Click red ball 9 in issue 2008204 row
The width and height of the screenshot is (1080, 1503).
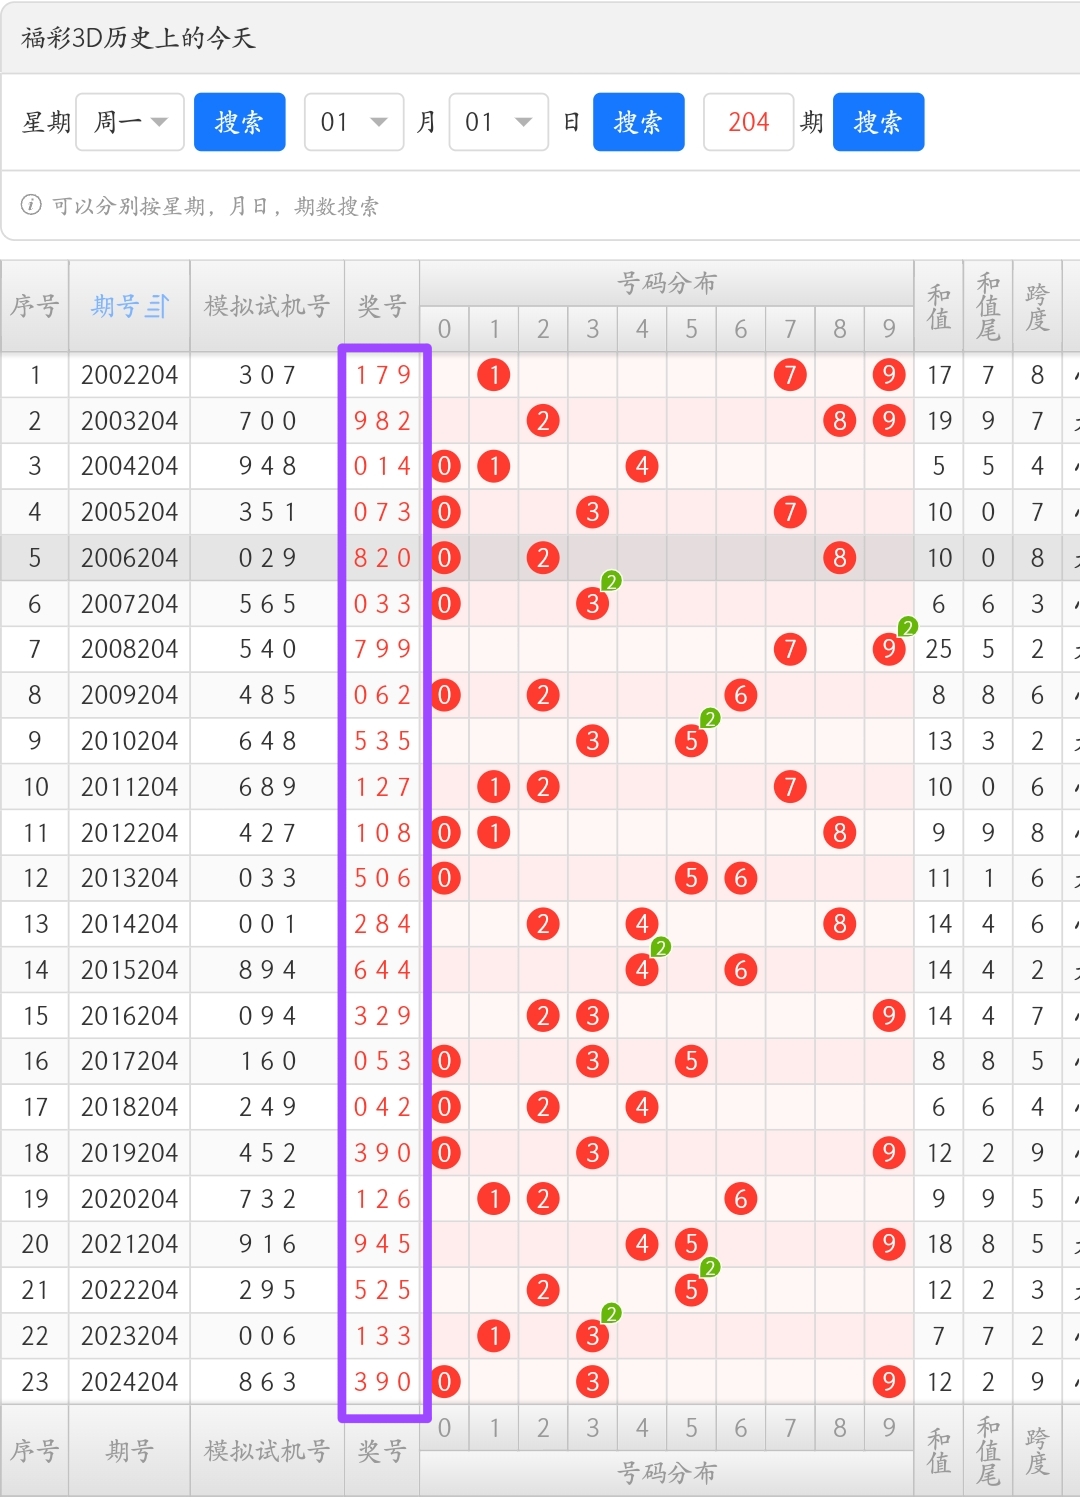(889, 649)
